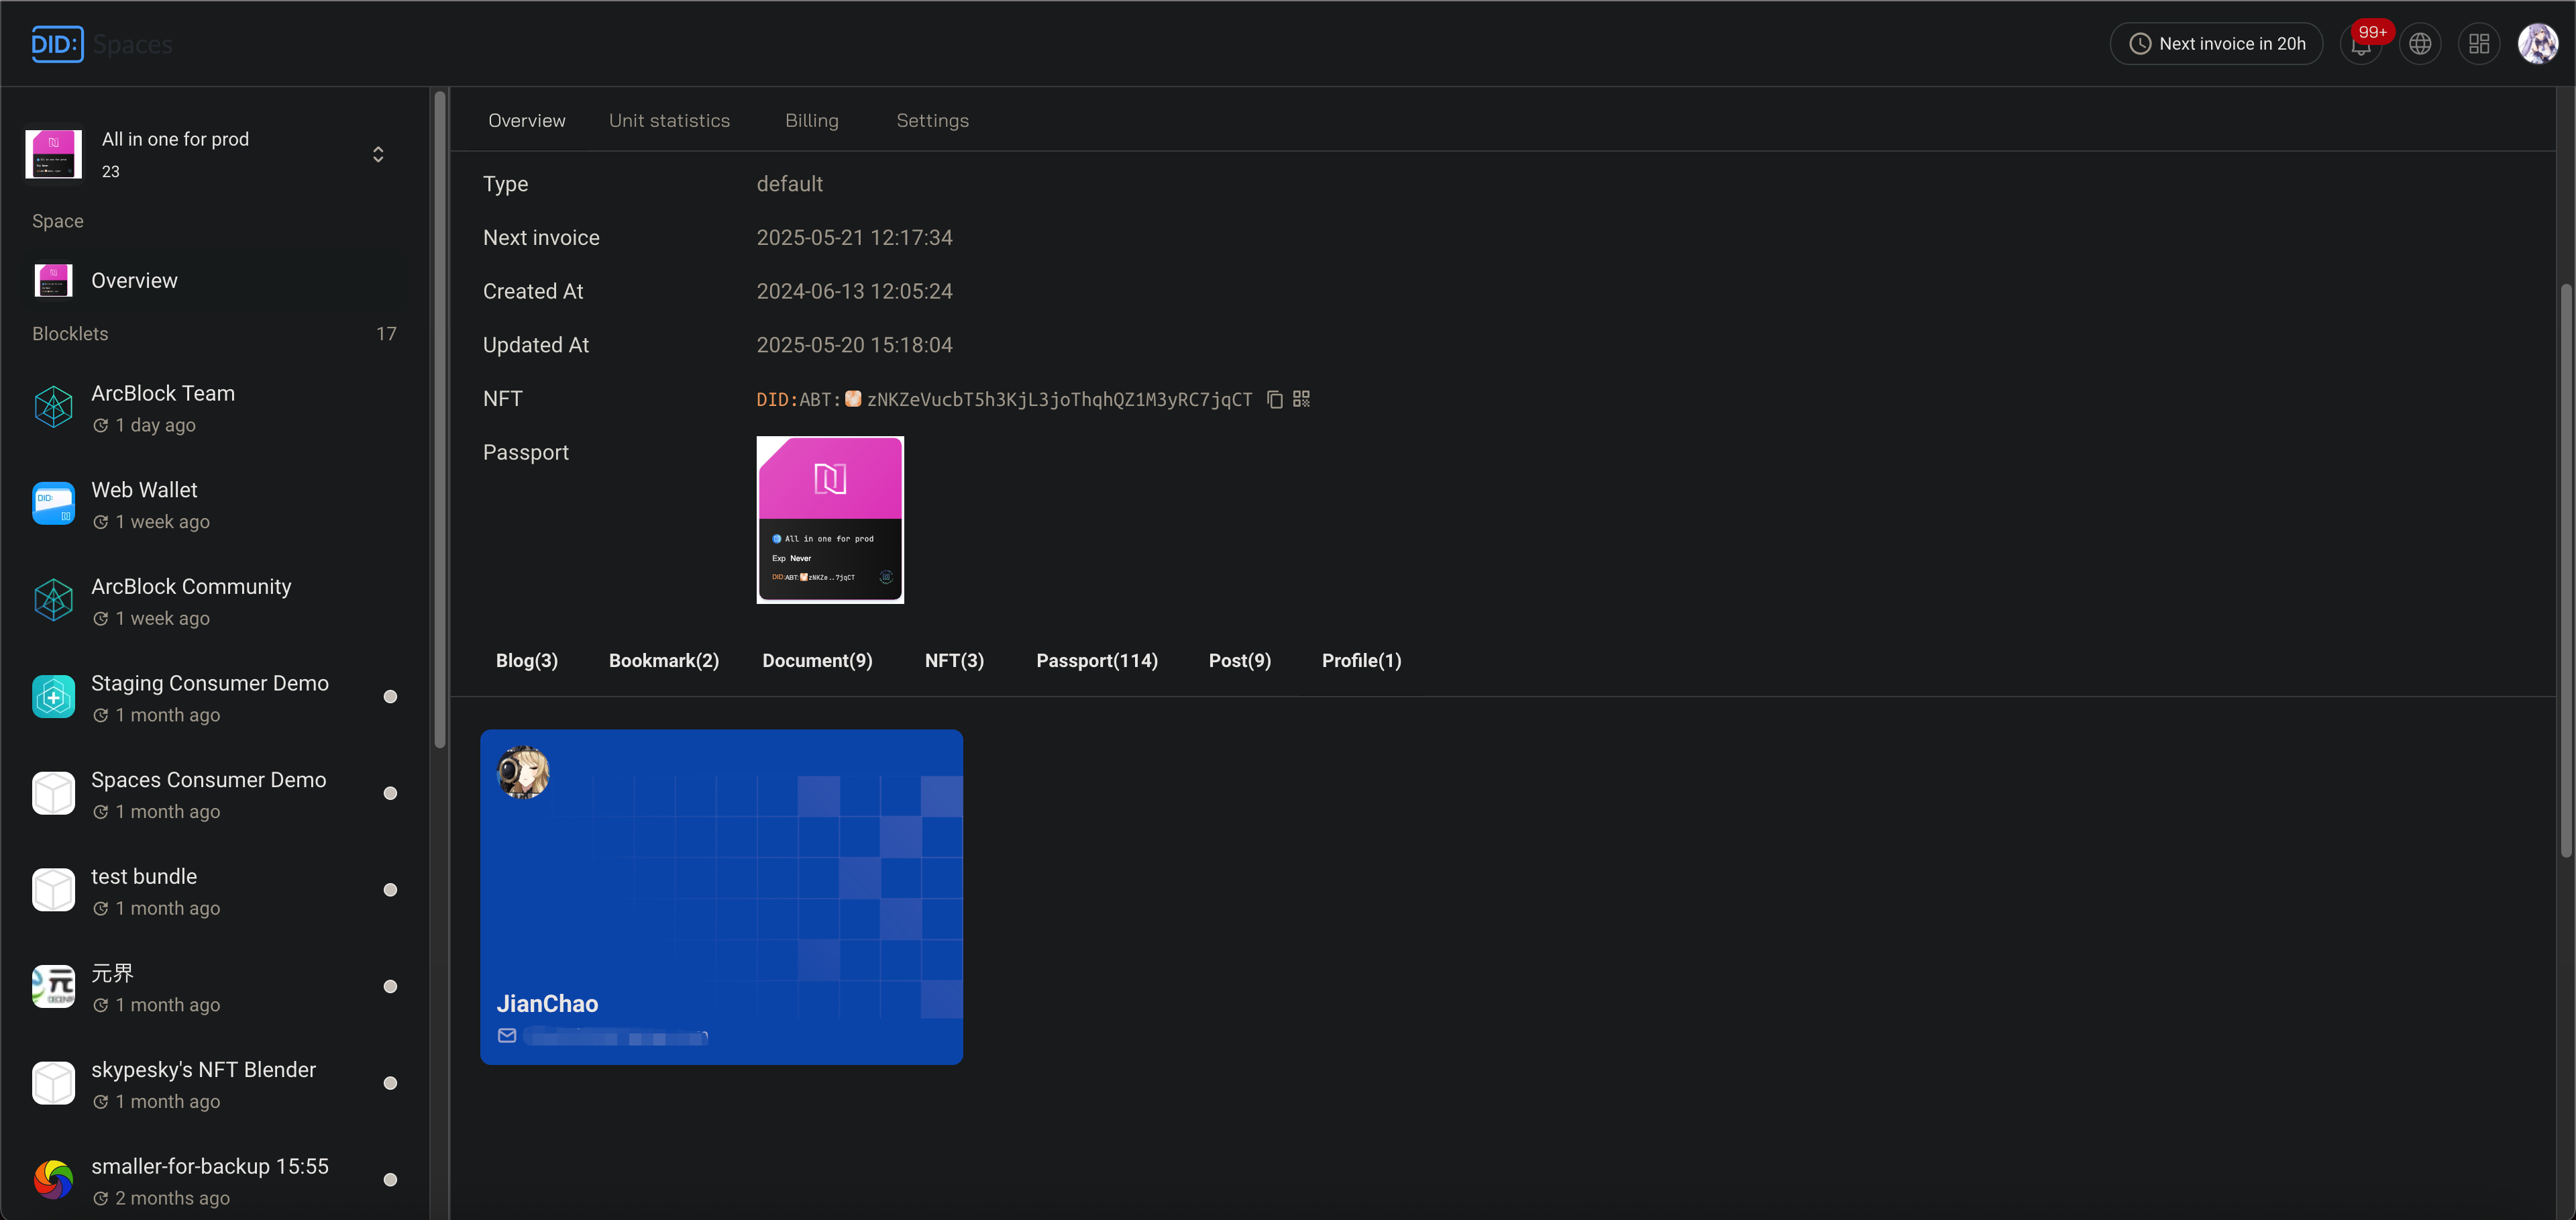
Task: Expand the All in one for prod space switcher
Action: tap(378, 154)
